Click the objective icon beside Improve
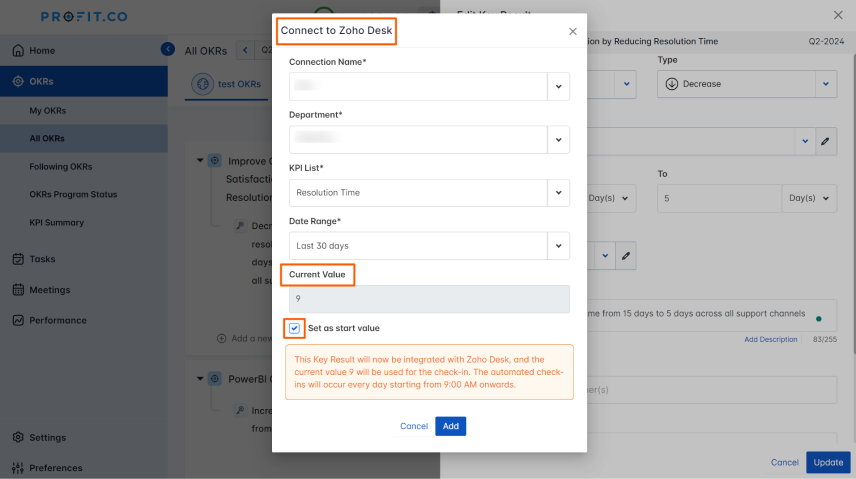Viewport: 856px width, 479px height. click(x=215, y=161)
